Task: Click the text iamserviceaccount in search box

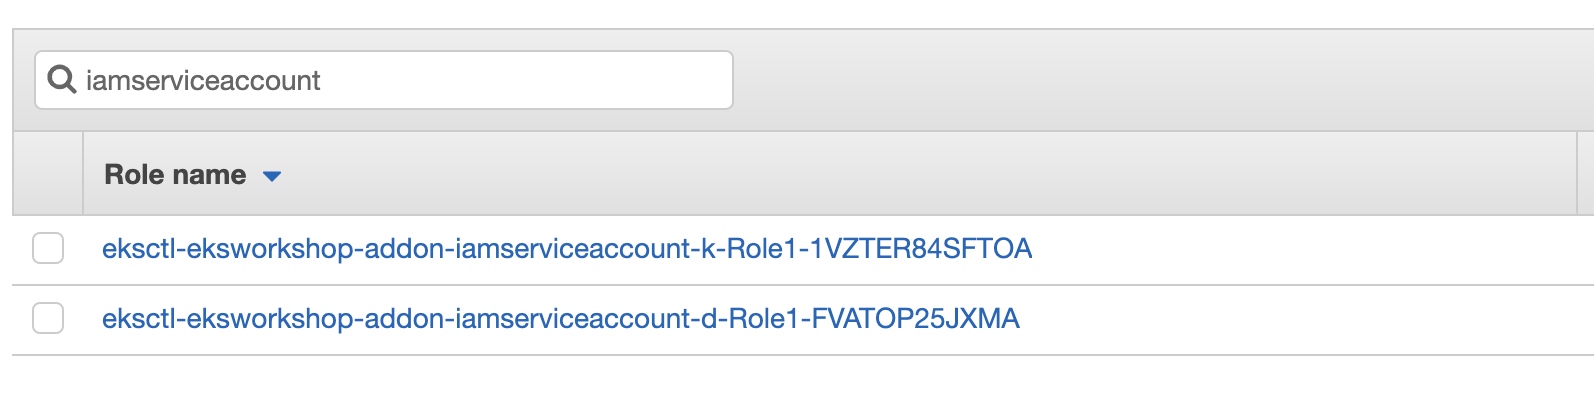Action: [203, 80]
